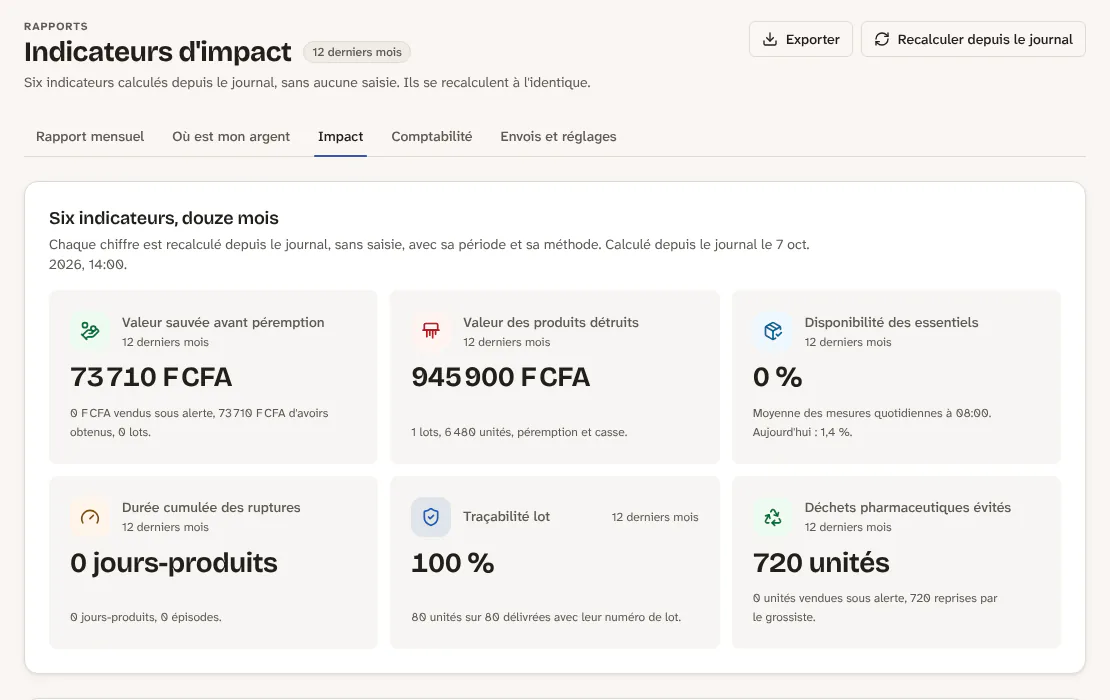
Task: Click the shredder icon of produits détruits
Action: pyautogui.click(x=431, y=331)
